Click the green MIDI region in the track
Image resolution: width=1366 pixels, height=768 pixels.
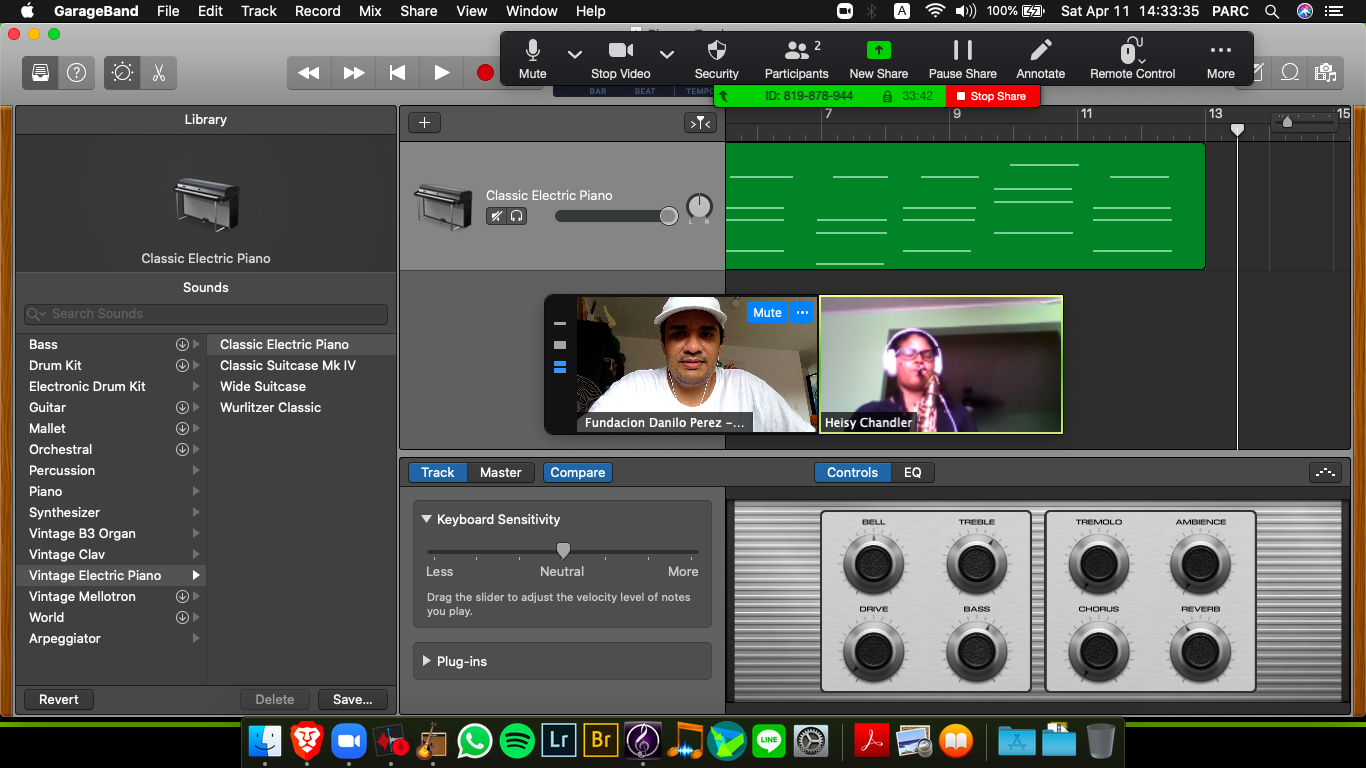coord(965,206)
